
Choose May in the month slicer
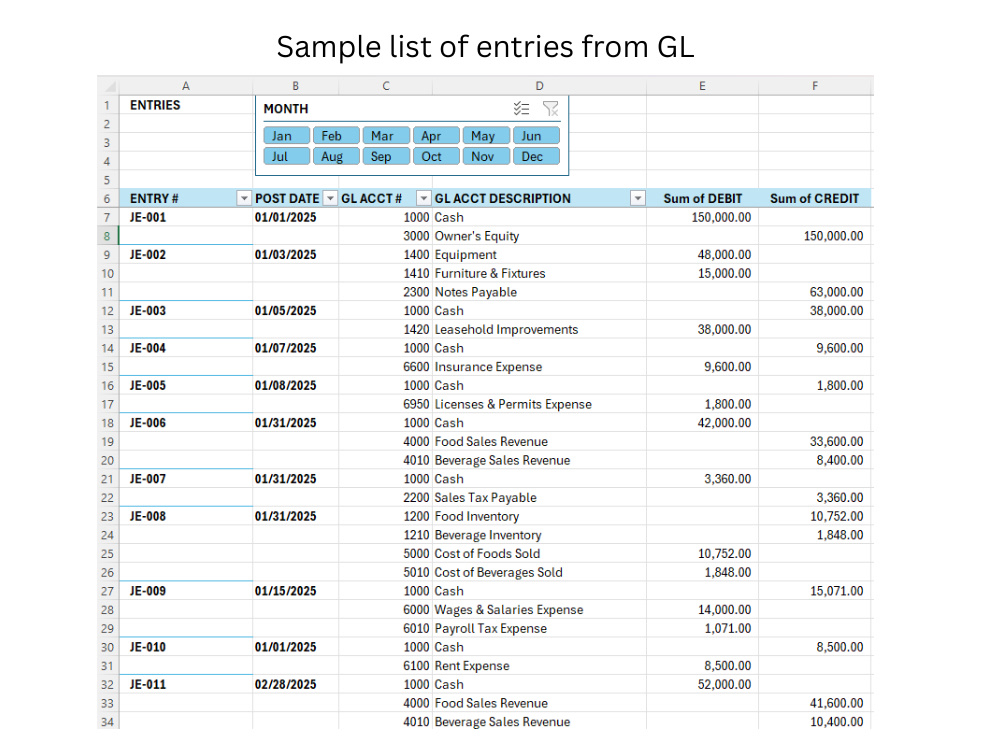click(486, 136)
